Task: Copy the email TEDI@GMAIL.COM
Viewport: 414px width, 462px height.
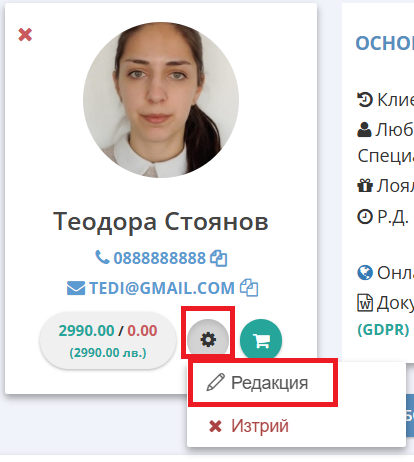Action: tap(249, 288)
